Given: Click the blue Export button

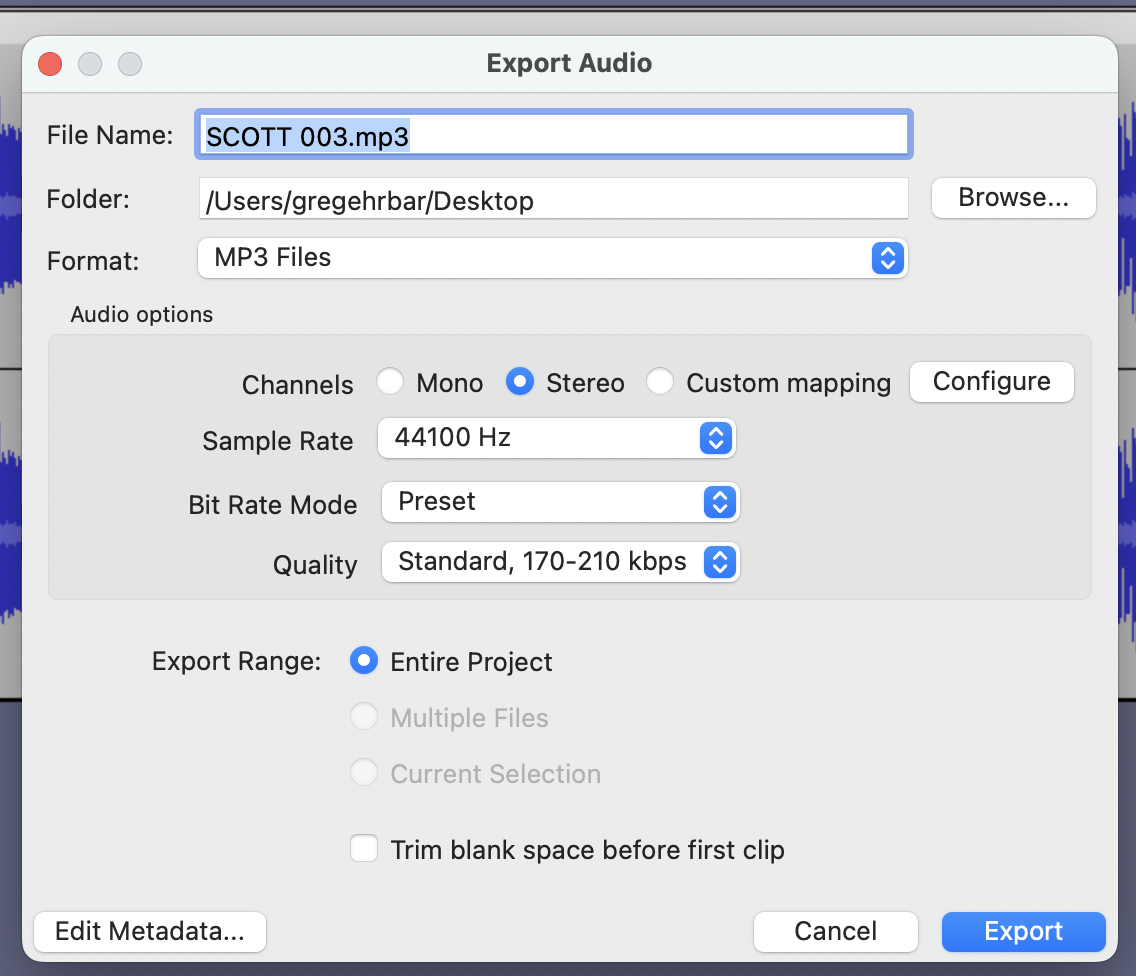Looking at the screenshot, I should pyautogui.click(x=1023, y=932).
